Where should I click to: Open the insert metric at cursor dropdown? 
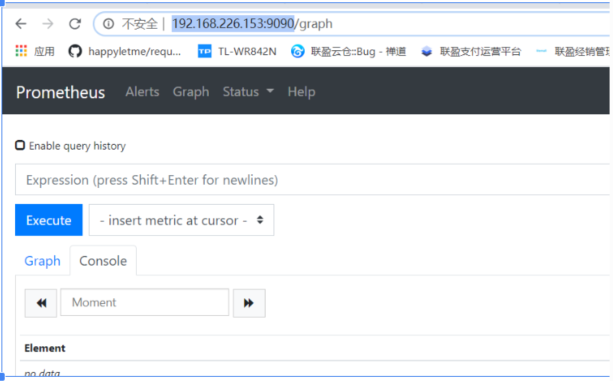point(181,220)
